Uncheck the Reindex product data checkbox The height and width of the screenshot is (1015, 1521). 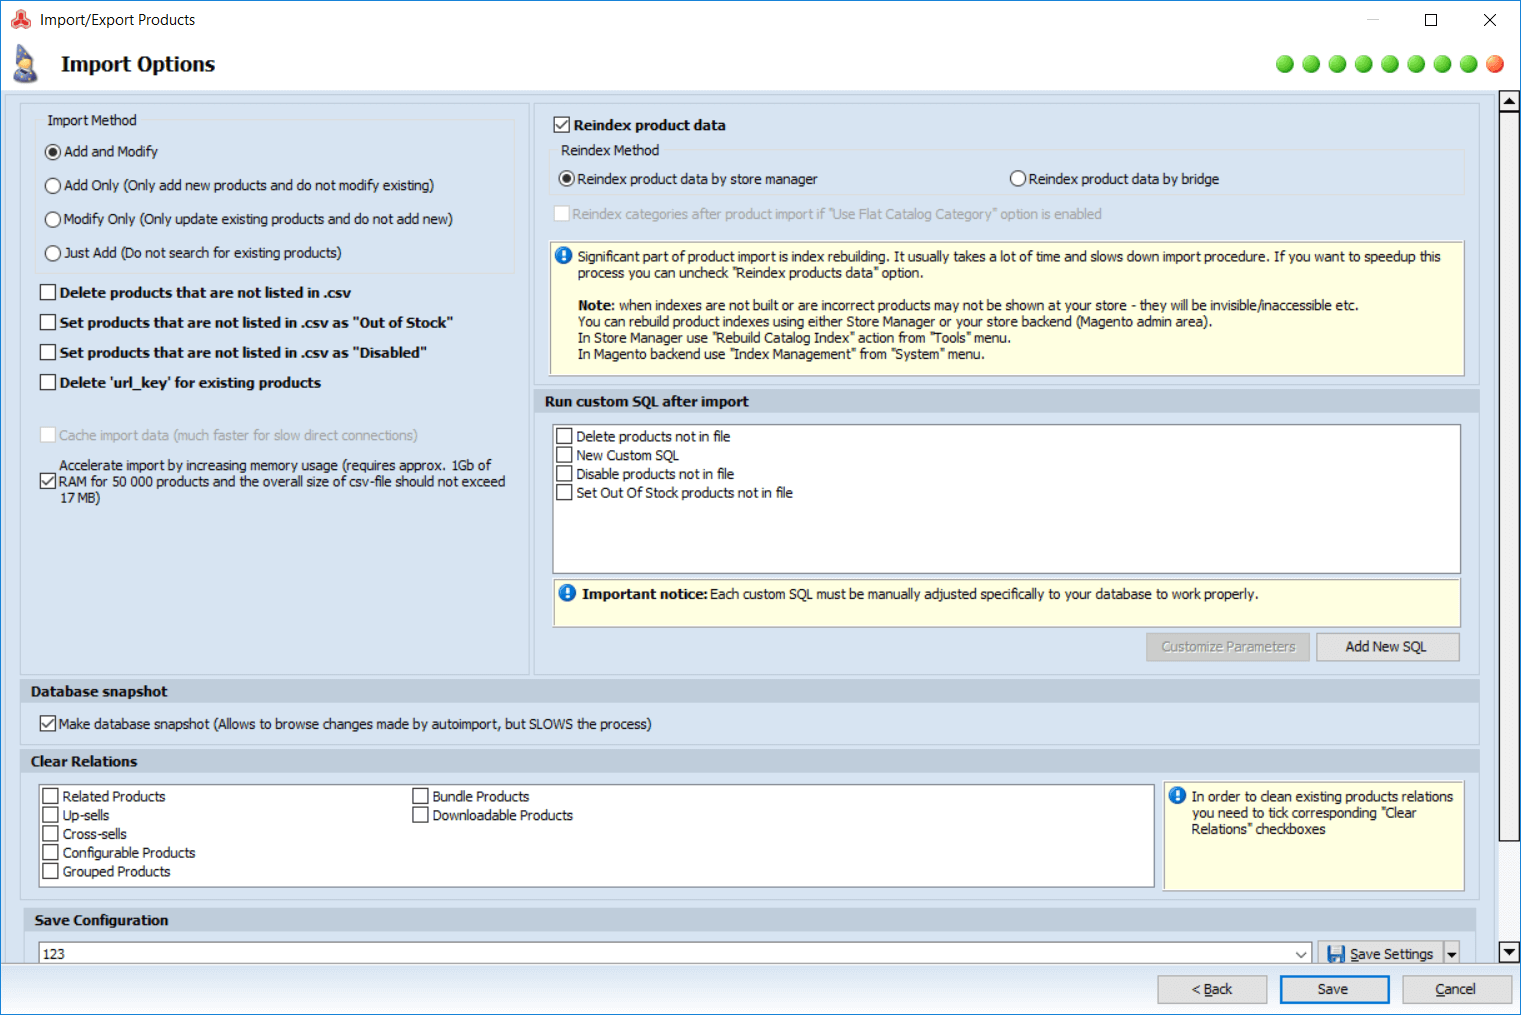(562, 125)
